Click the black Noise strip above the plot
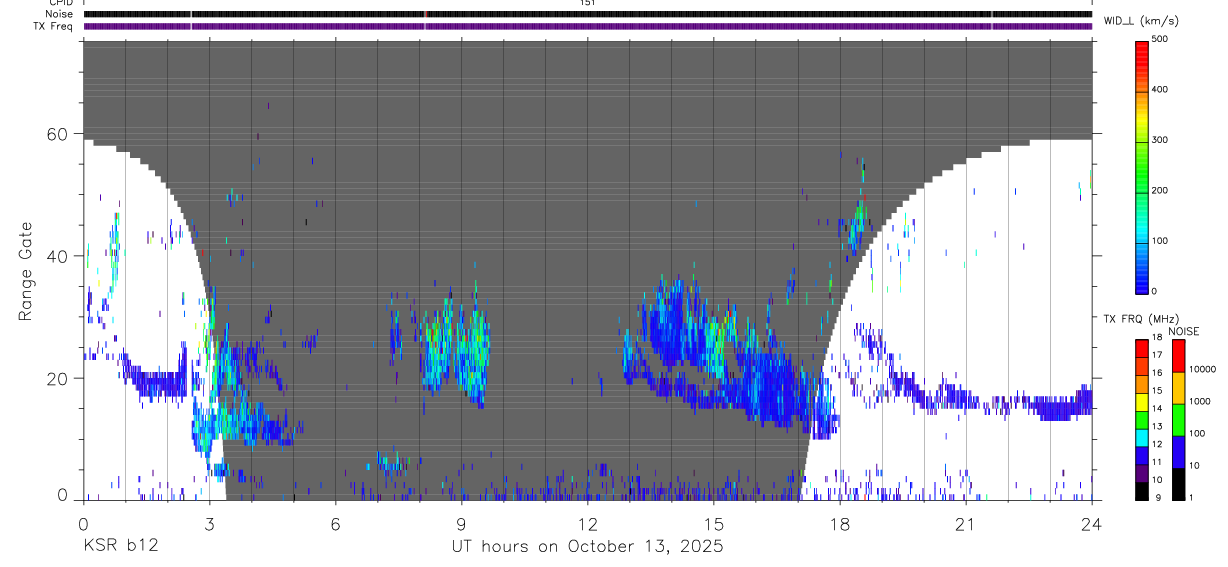The width and height of the screenshot is (1228, 567). pyautogui.click(x=587, y=14)
